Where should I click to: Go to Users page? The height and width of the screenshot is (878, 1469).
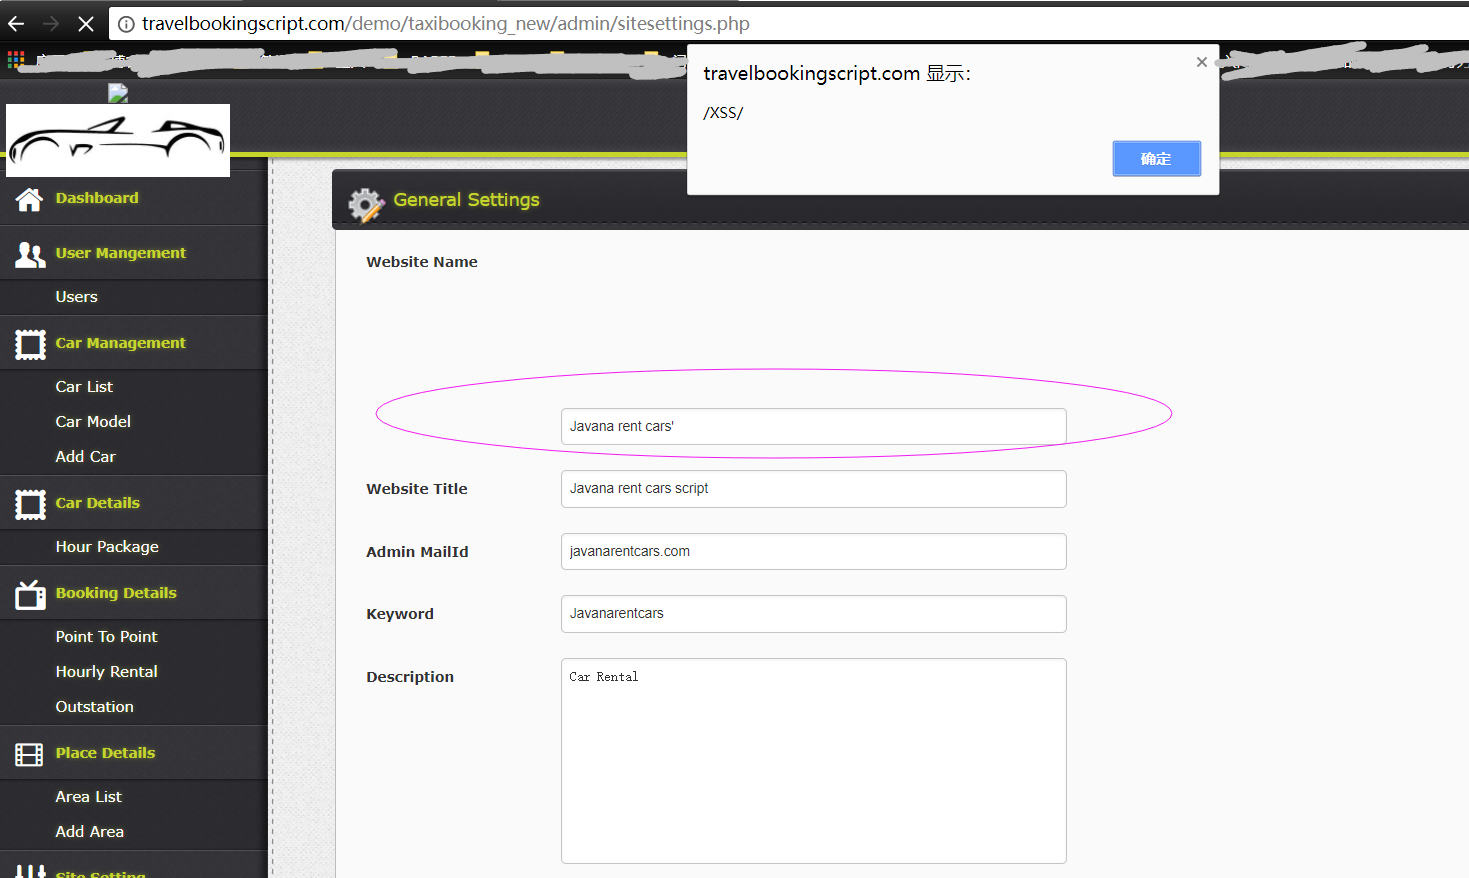[77, 297]
